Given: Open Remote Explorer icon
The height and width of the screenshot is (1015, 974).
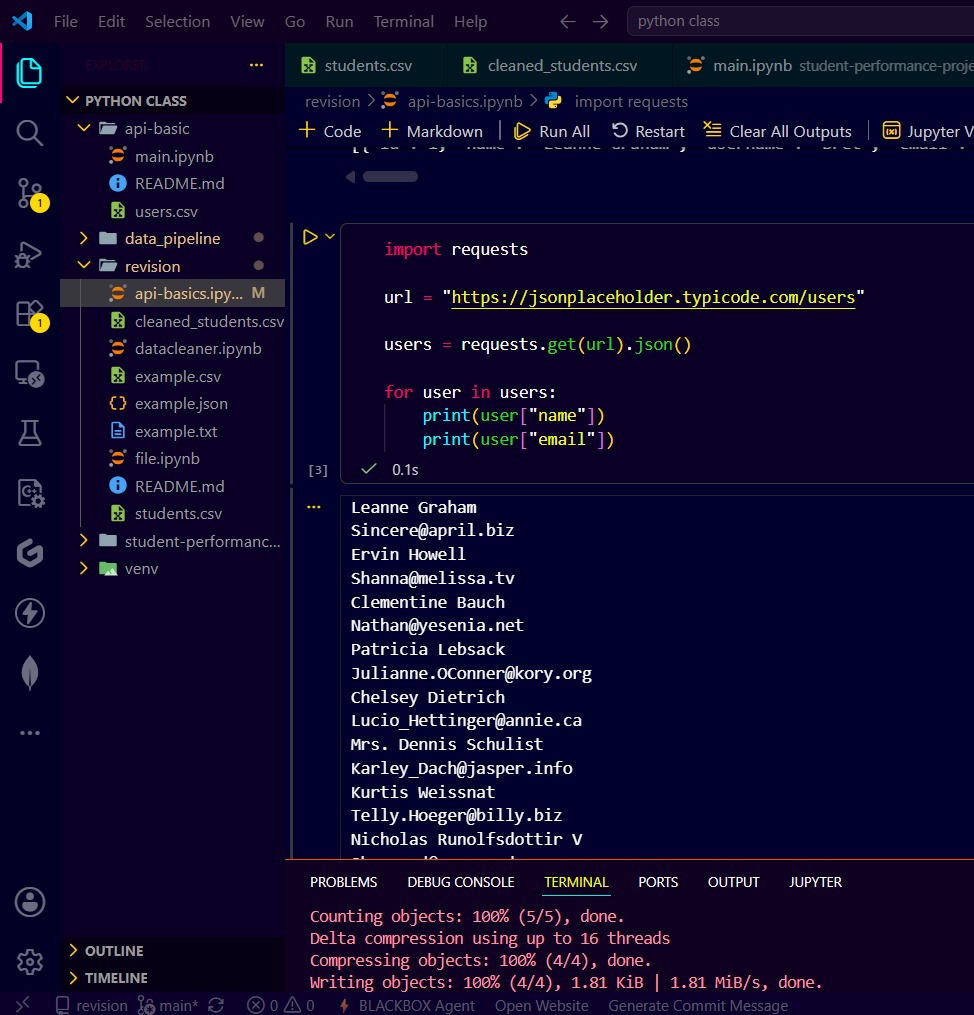Looking at the screenshot, I should point(29,374).
